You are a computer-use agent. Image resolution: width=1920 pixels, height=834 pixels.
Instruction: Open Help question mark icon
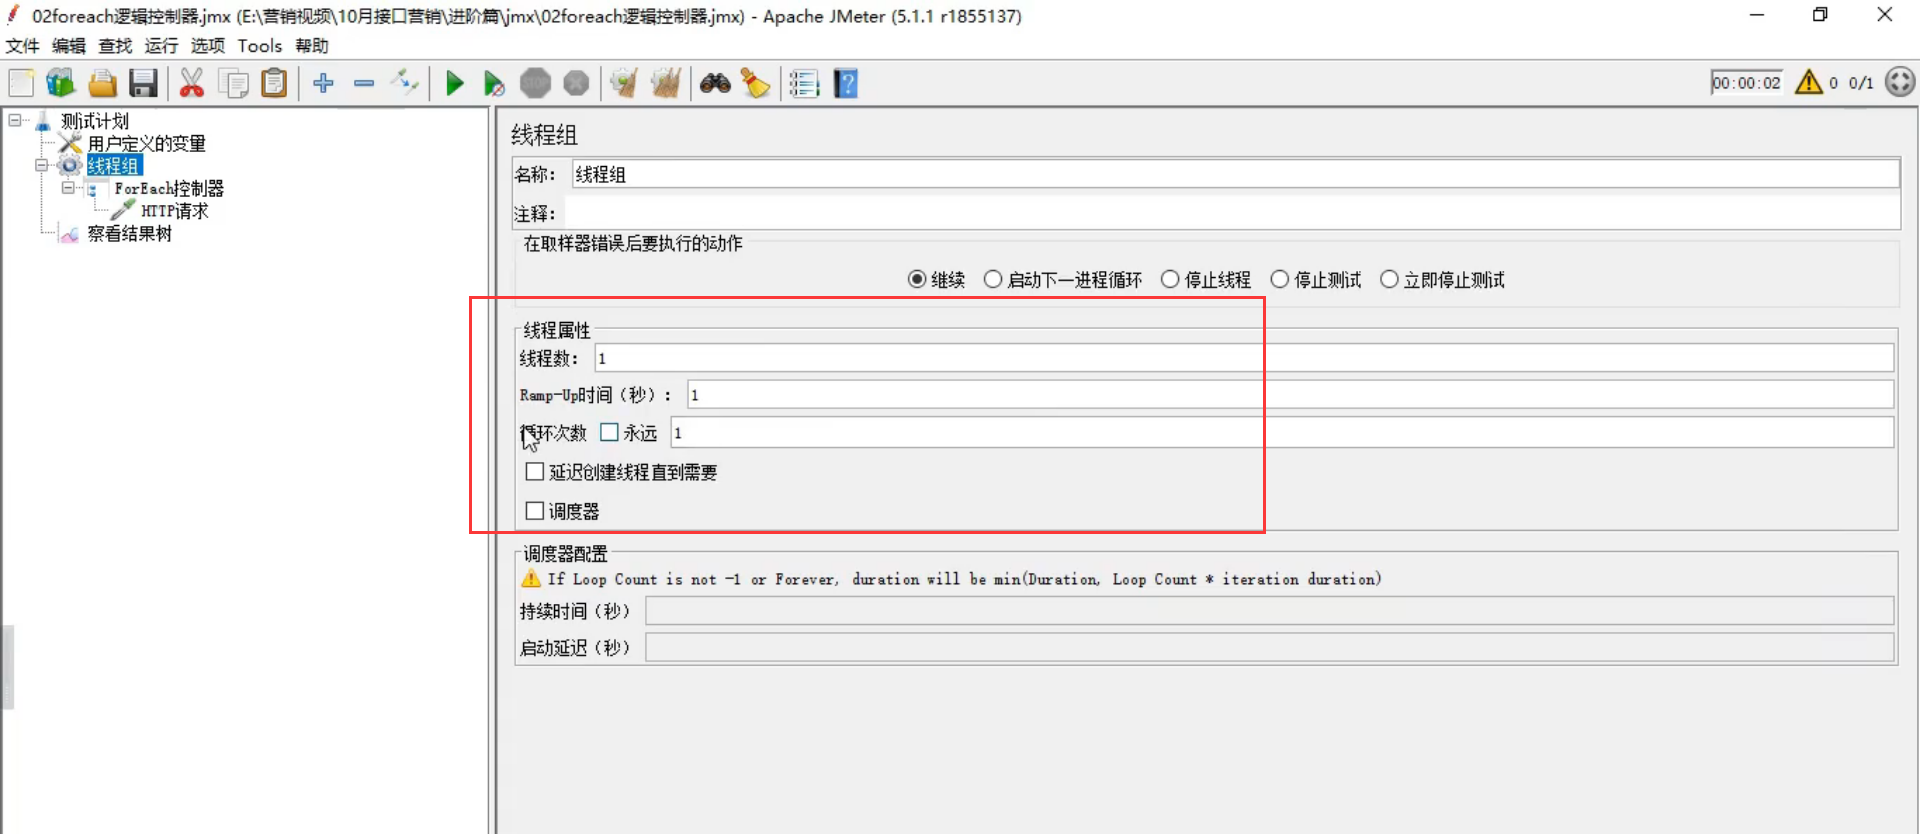click(x=846, y=83)
